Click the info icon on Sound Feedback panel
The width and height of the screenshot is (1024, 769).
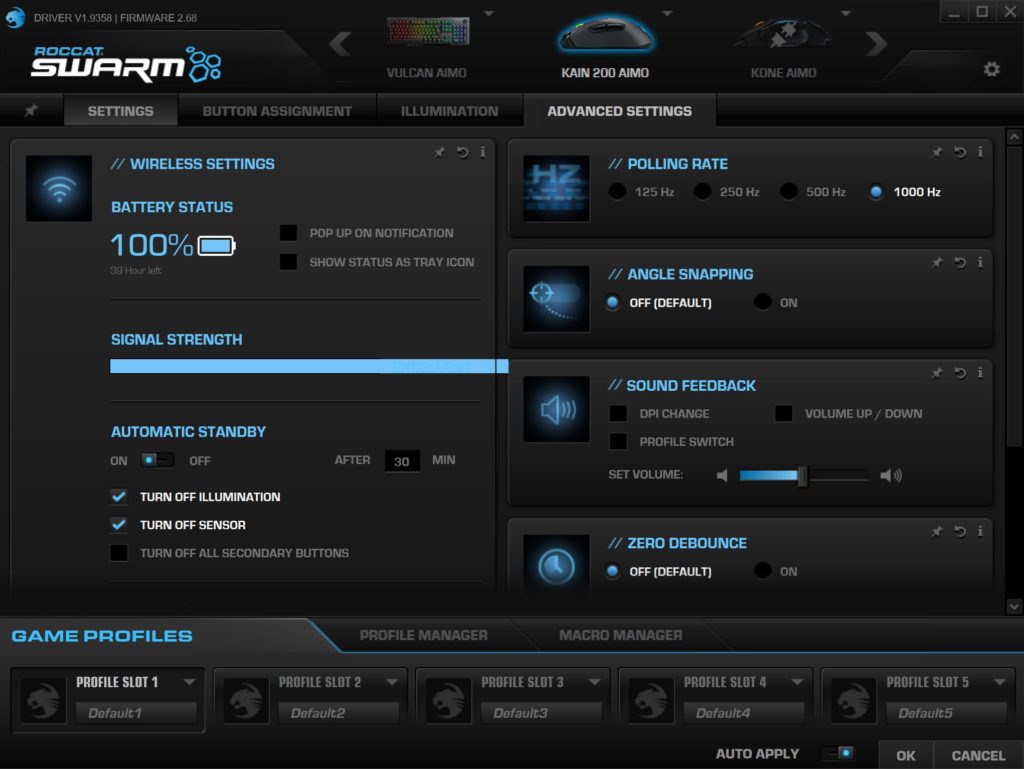click(980, 373)
